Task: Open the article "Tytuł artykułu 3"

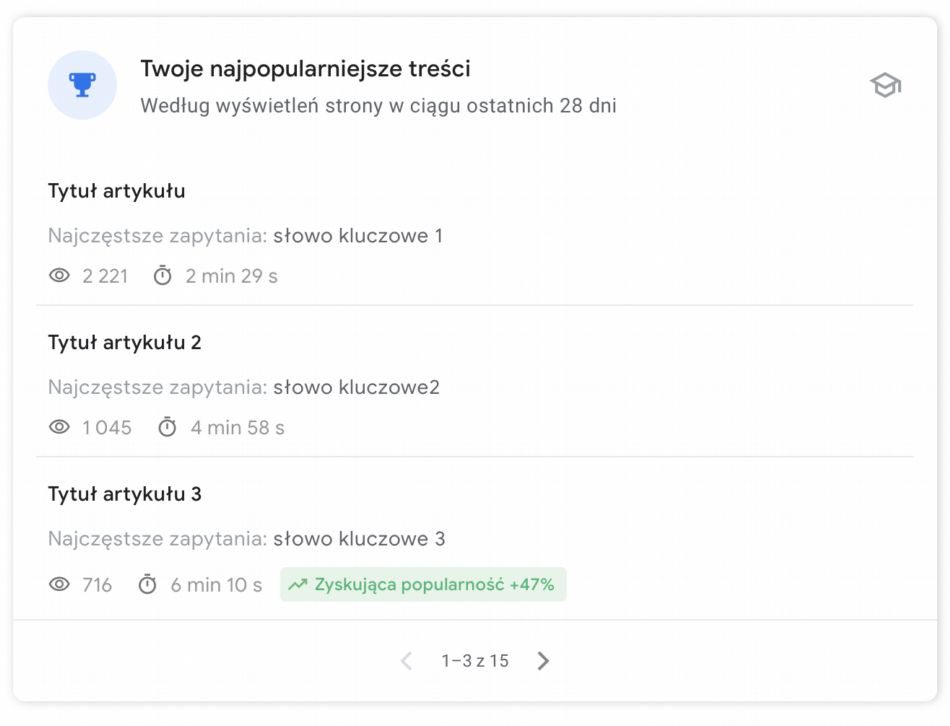Action: [124, 494]
